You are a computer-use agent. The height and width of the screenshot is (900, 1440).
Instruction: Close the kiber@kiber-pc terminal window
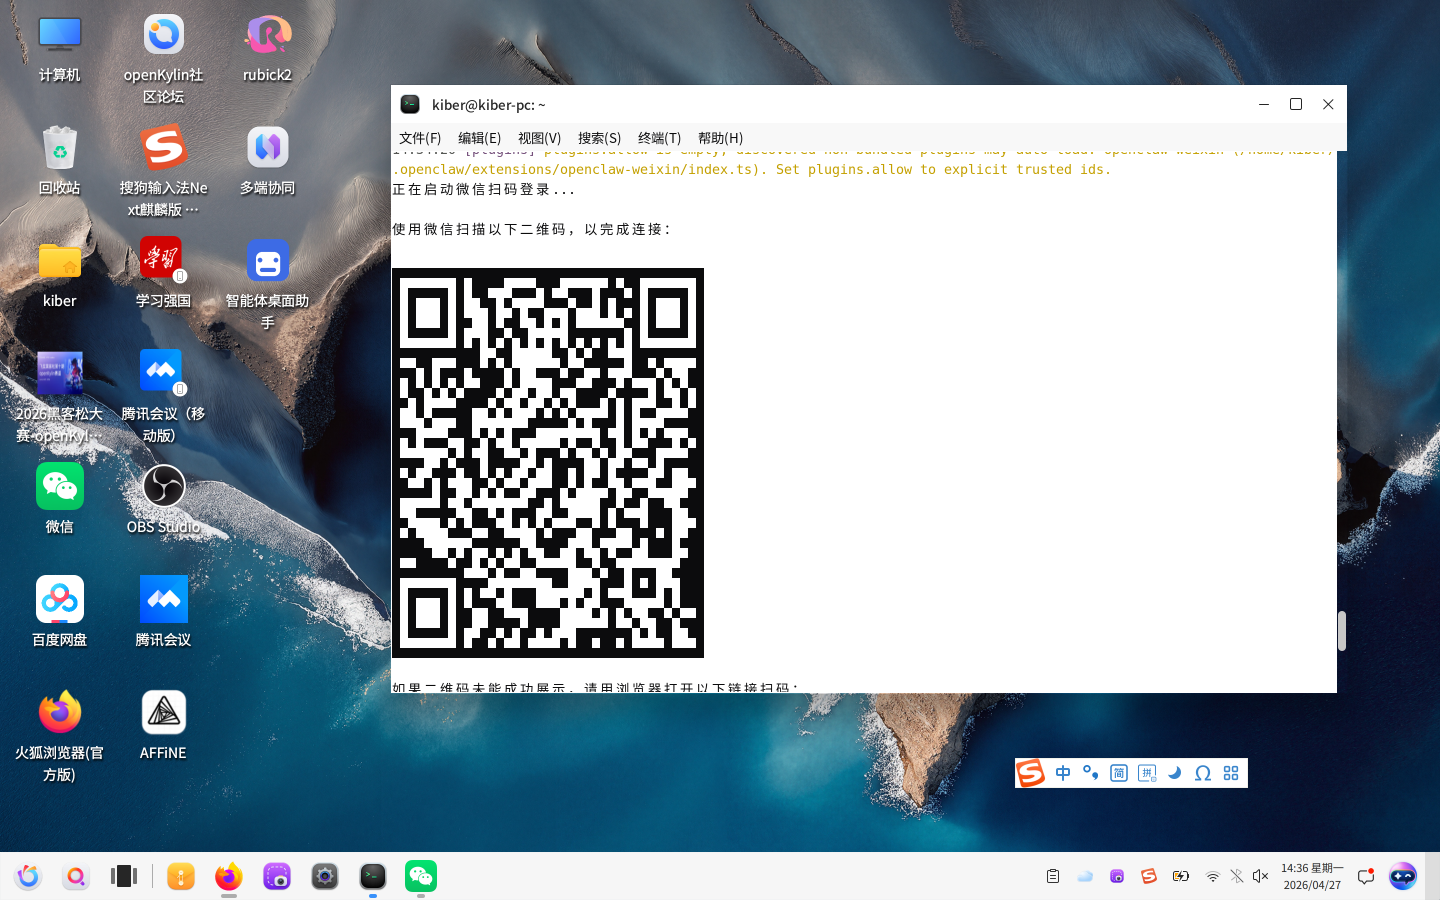[1328, 104]
